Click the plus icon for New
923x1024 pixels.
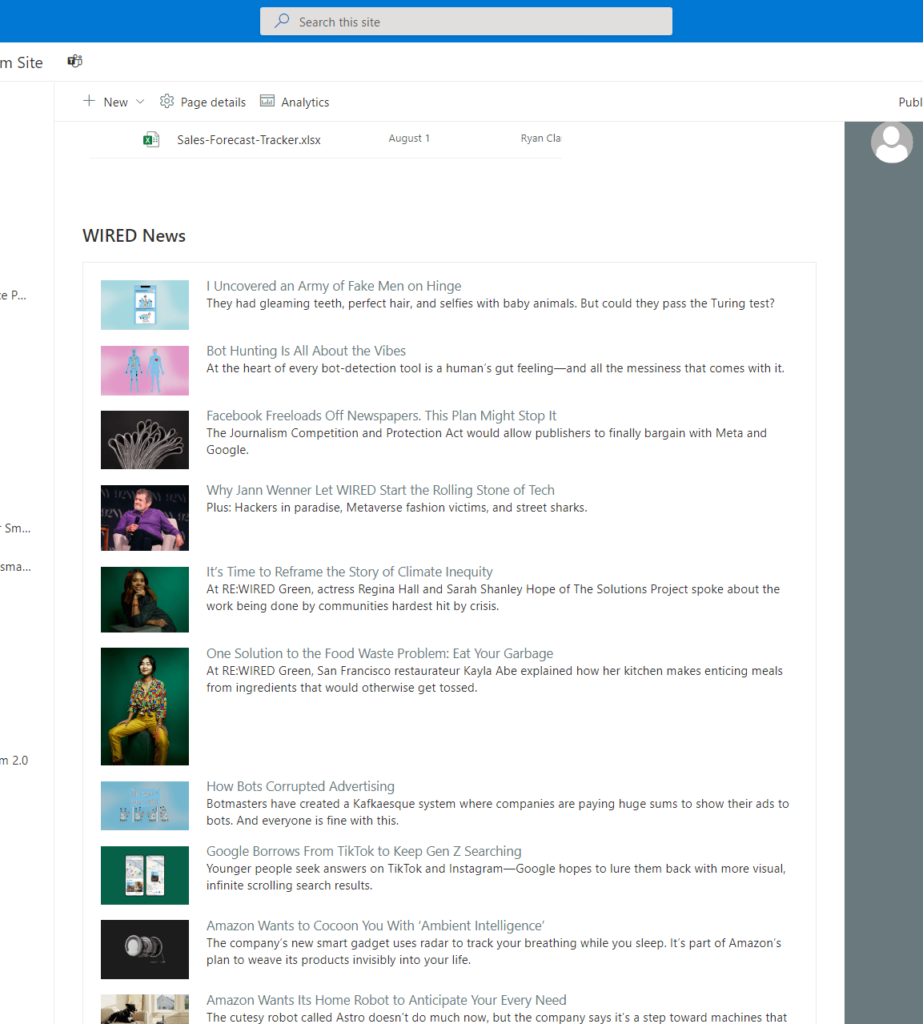pyautogui.click(x=89, y=101)
